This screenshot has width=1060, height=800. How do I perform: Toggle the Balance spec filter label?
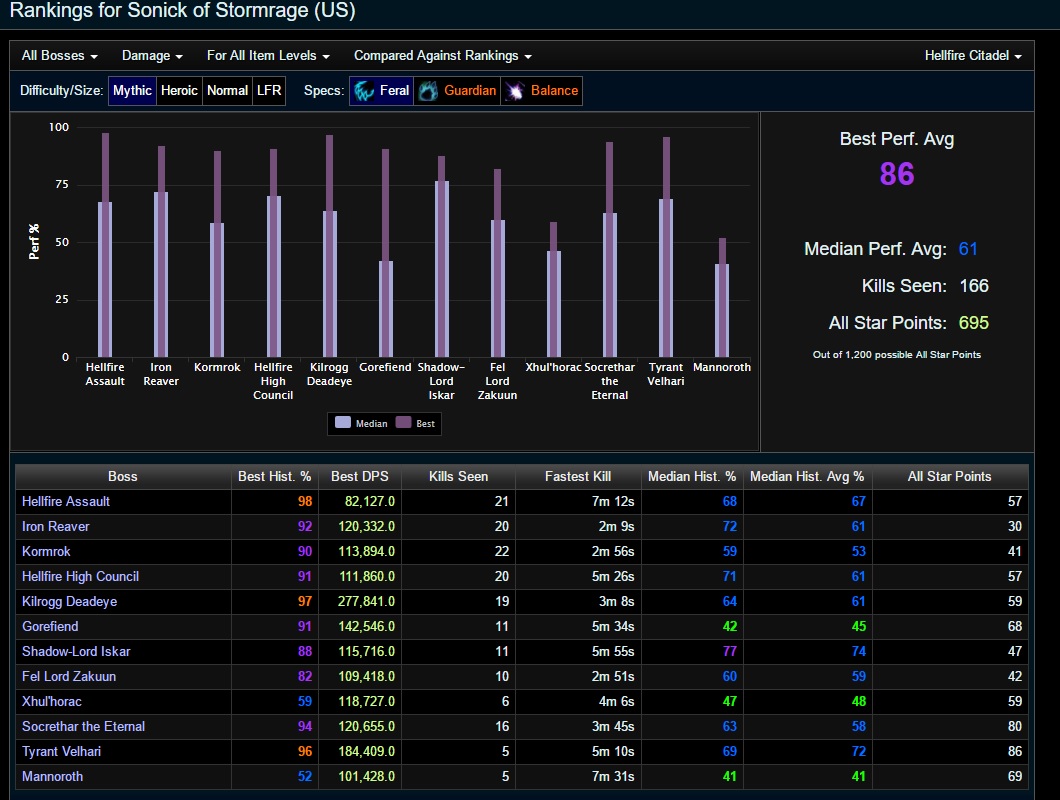coord(554,91)
